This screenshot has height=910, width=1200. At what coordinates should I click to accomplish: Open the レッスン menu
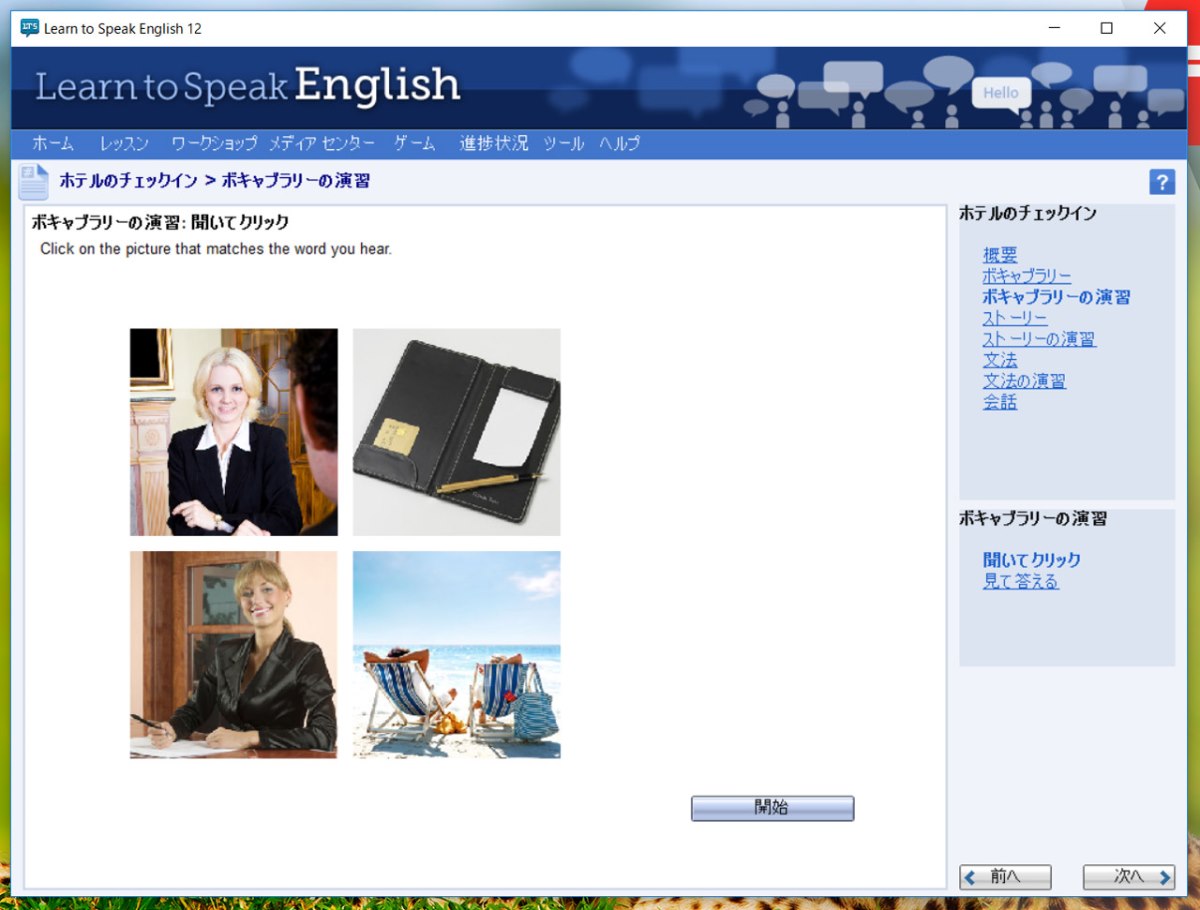coord(124,144)
